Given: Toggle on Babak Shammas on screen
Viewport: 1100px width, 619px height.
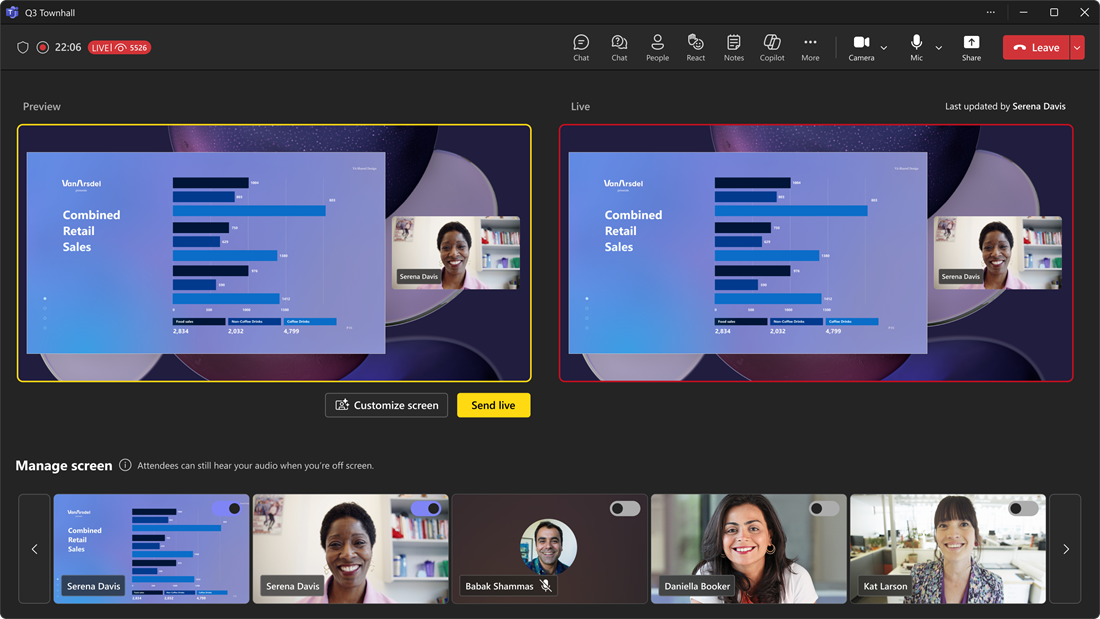Looking at the screenshot, I should pyautogui.click(x=624, y=508).
